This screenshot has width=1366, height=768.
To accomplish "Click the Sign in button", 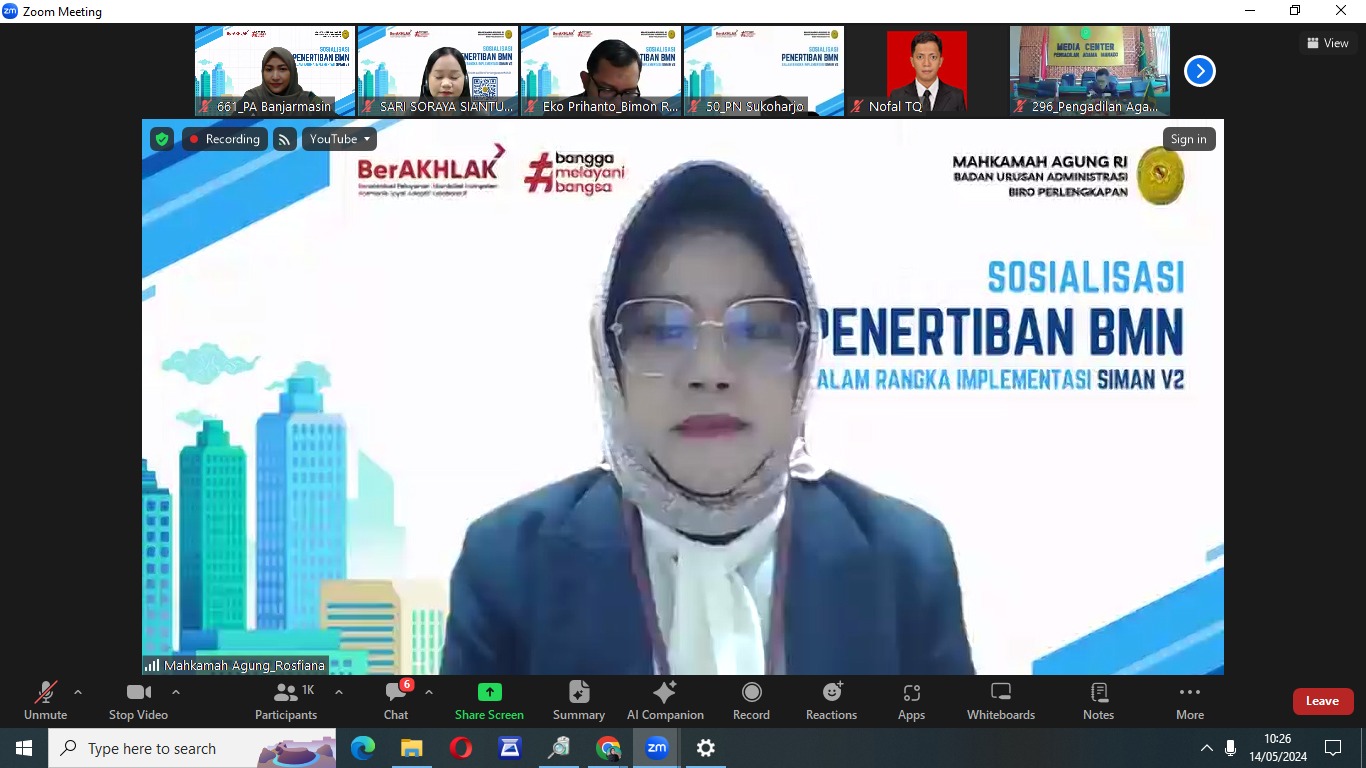I will point(1189,139).
